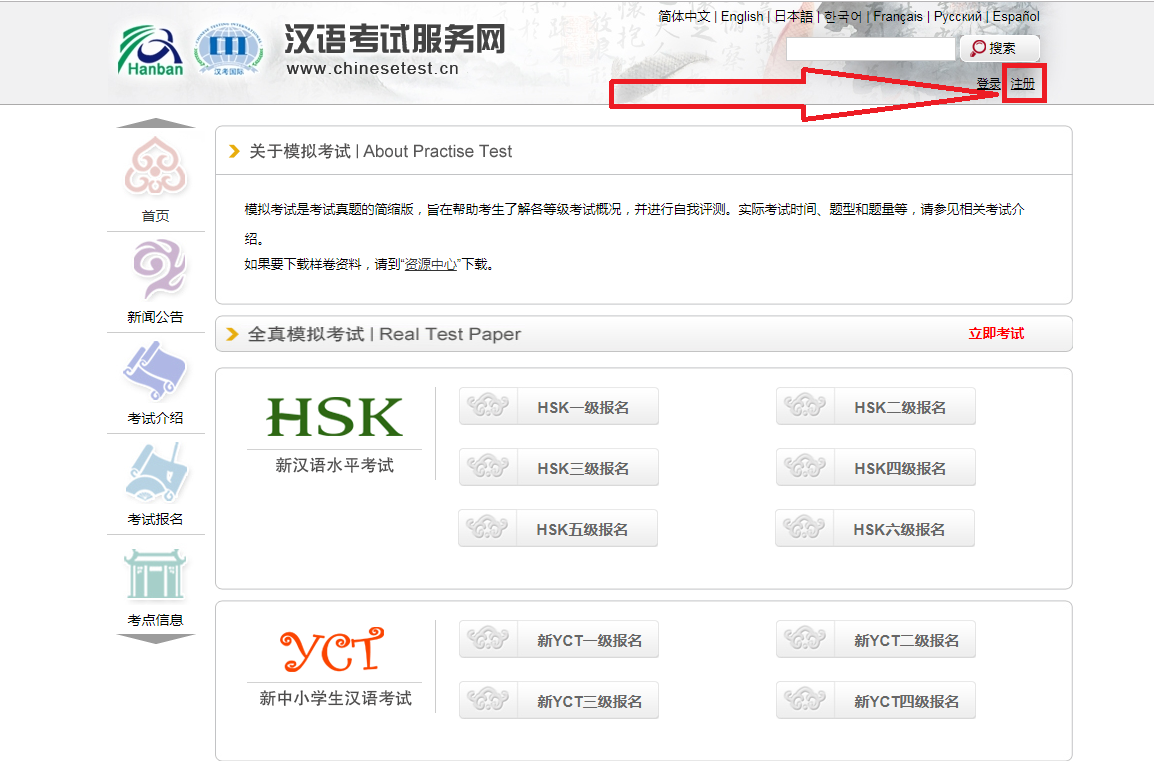This screenshot has width=1154, height=761.
Task: Click the HSK green logo
Action: tap(334, 418)
